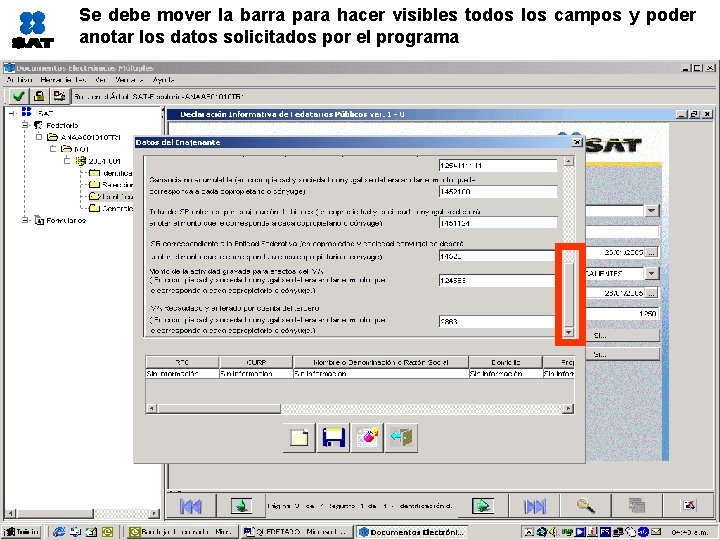The height and width of the screenshot is (540, 720).
Task: Click the IVA trasladado amount field
Action: 498,321
